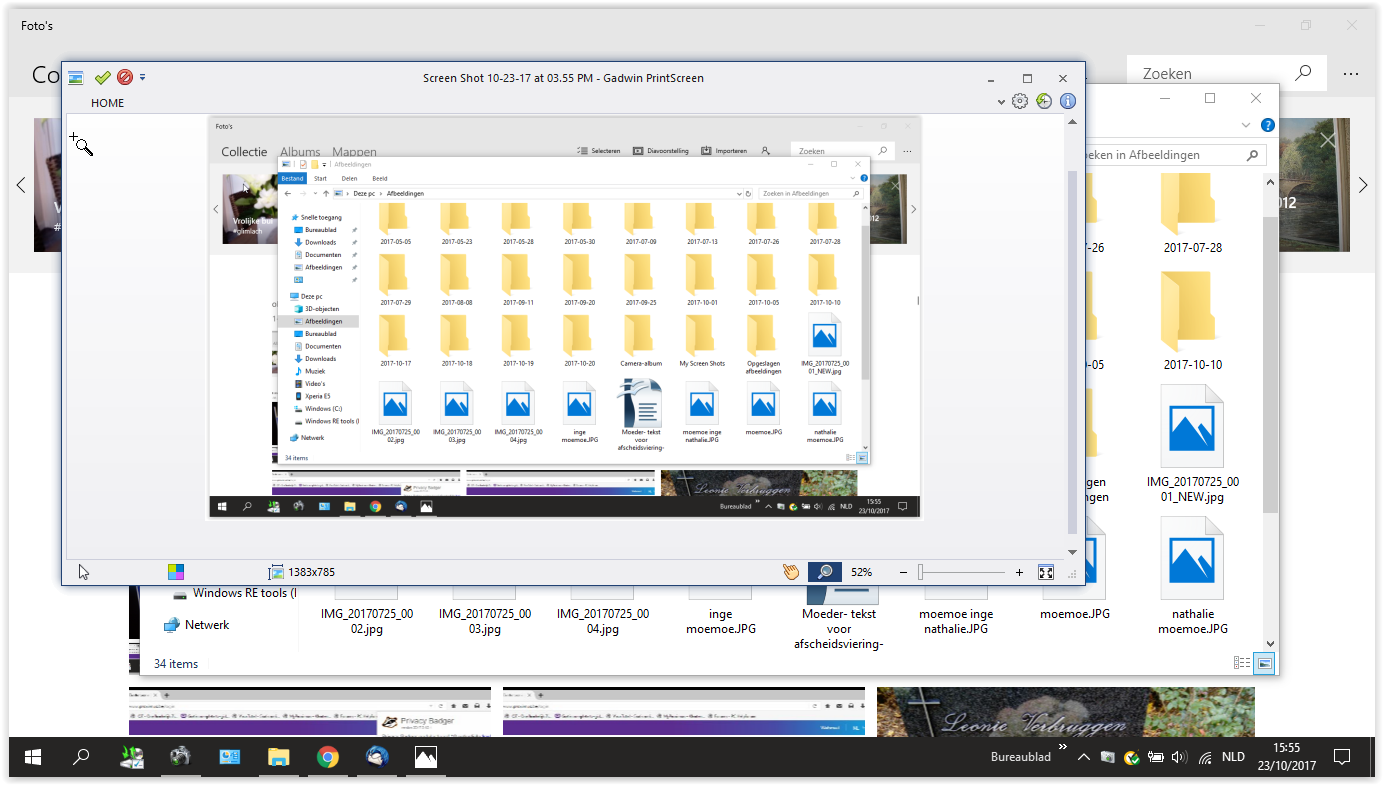Expand the ribbon chevron next to gear

coord(1002,102)
